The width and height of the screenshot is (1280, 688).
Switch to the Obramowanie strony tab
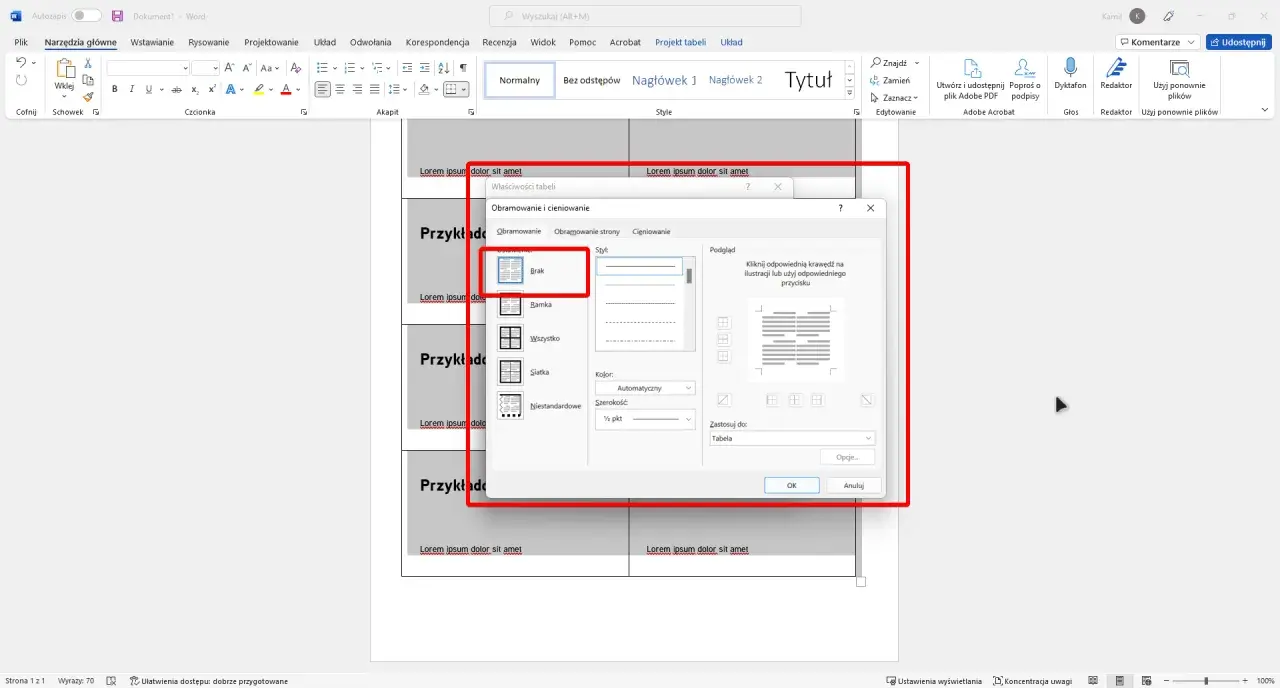coord(587,231)
